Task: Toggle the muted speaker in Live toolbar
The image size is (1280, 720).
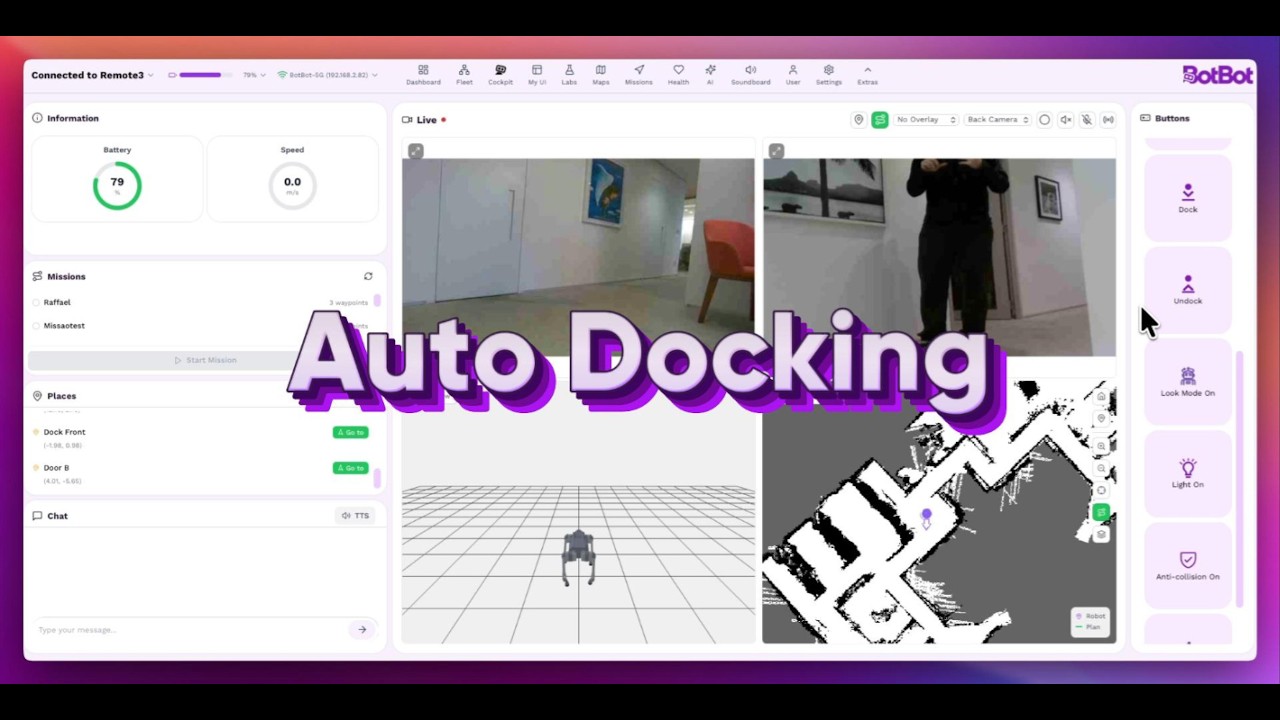Action: [1066, 120]
